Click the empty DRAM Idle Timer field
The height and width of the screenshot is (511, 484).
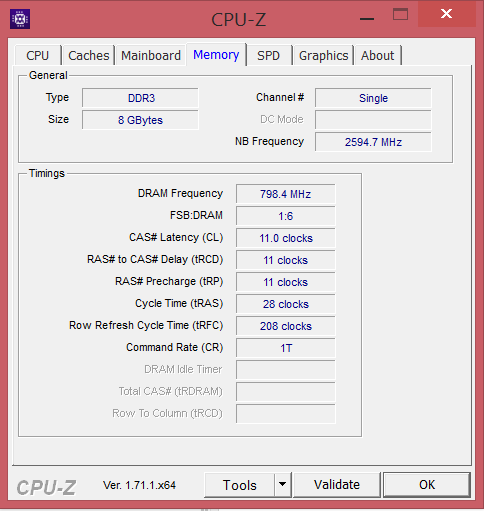(x=286, y=370)
